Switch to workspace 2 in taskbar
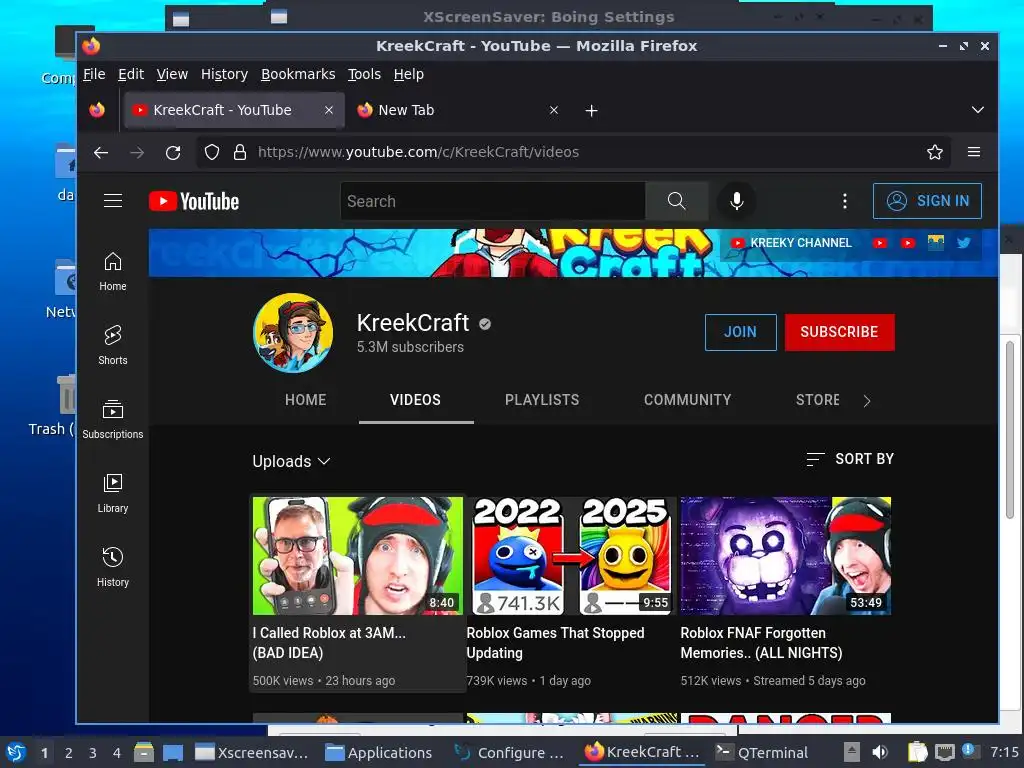The image size is (1024, 768). tap(69, 753)
